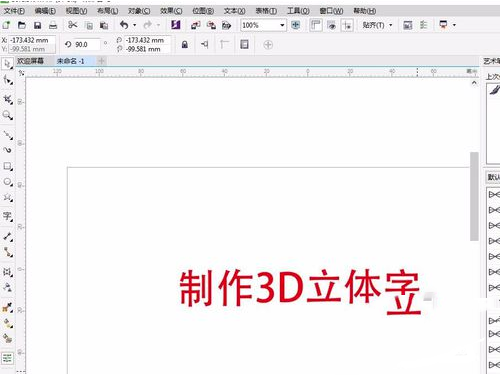Click the rotation angle field 90.0
This screenshot has height=377, width=501.
(x=87, y=45)
